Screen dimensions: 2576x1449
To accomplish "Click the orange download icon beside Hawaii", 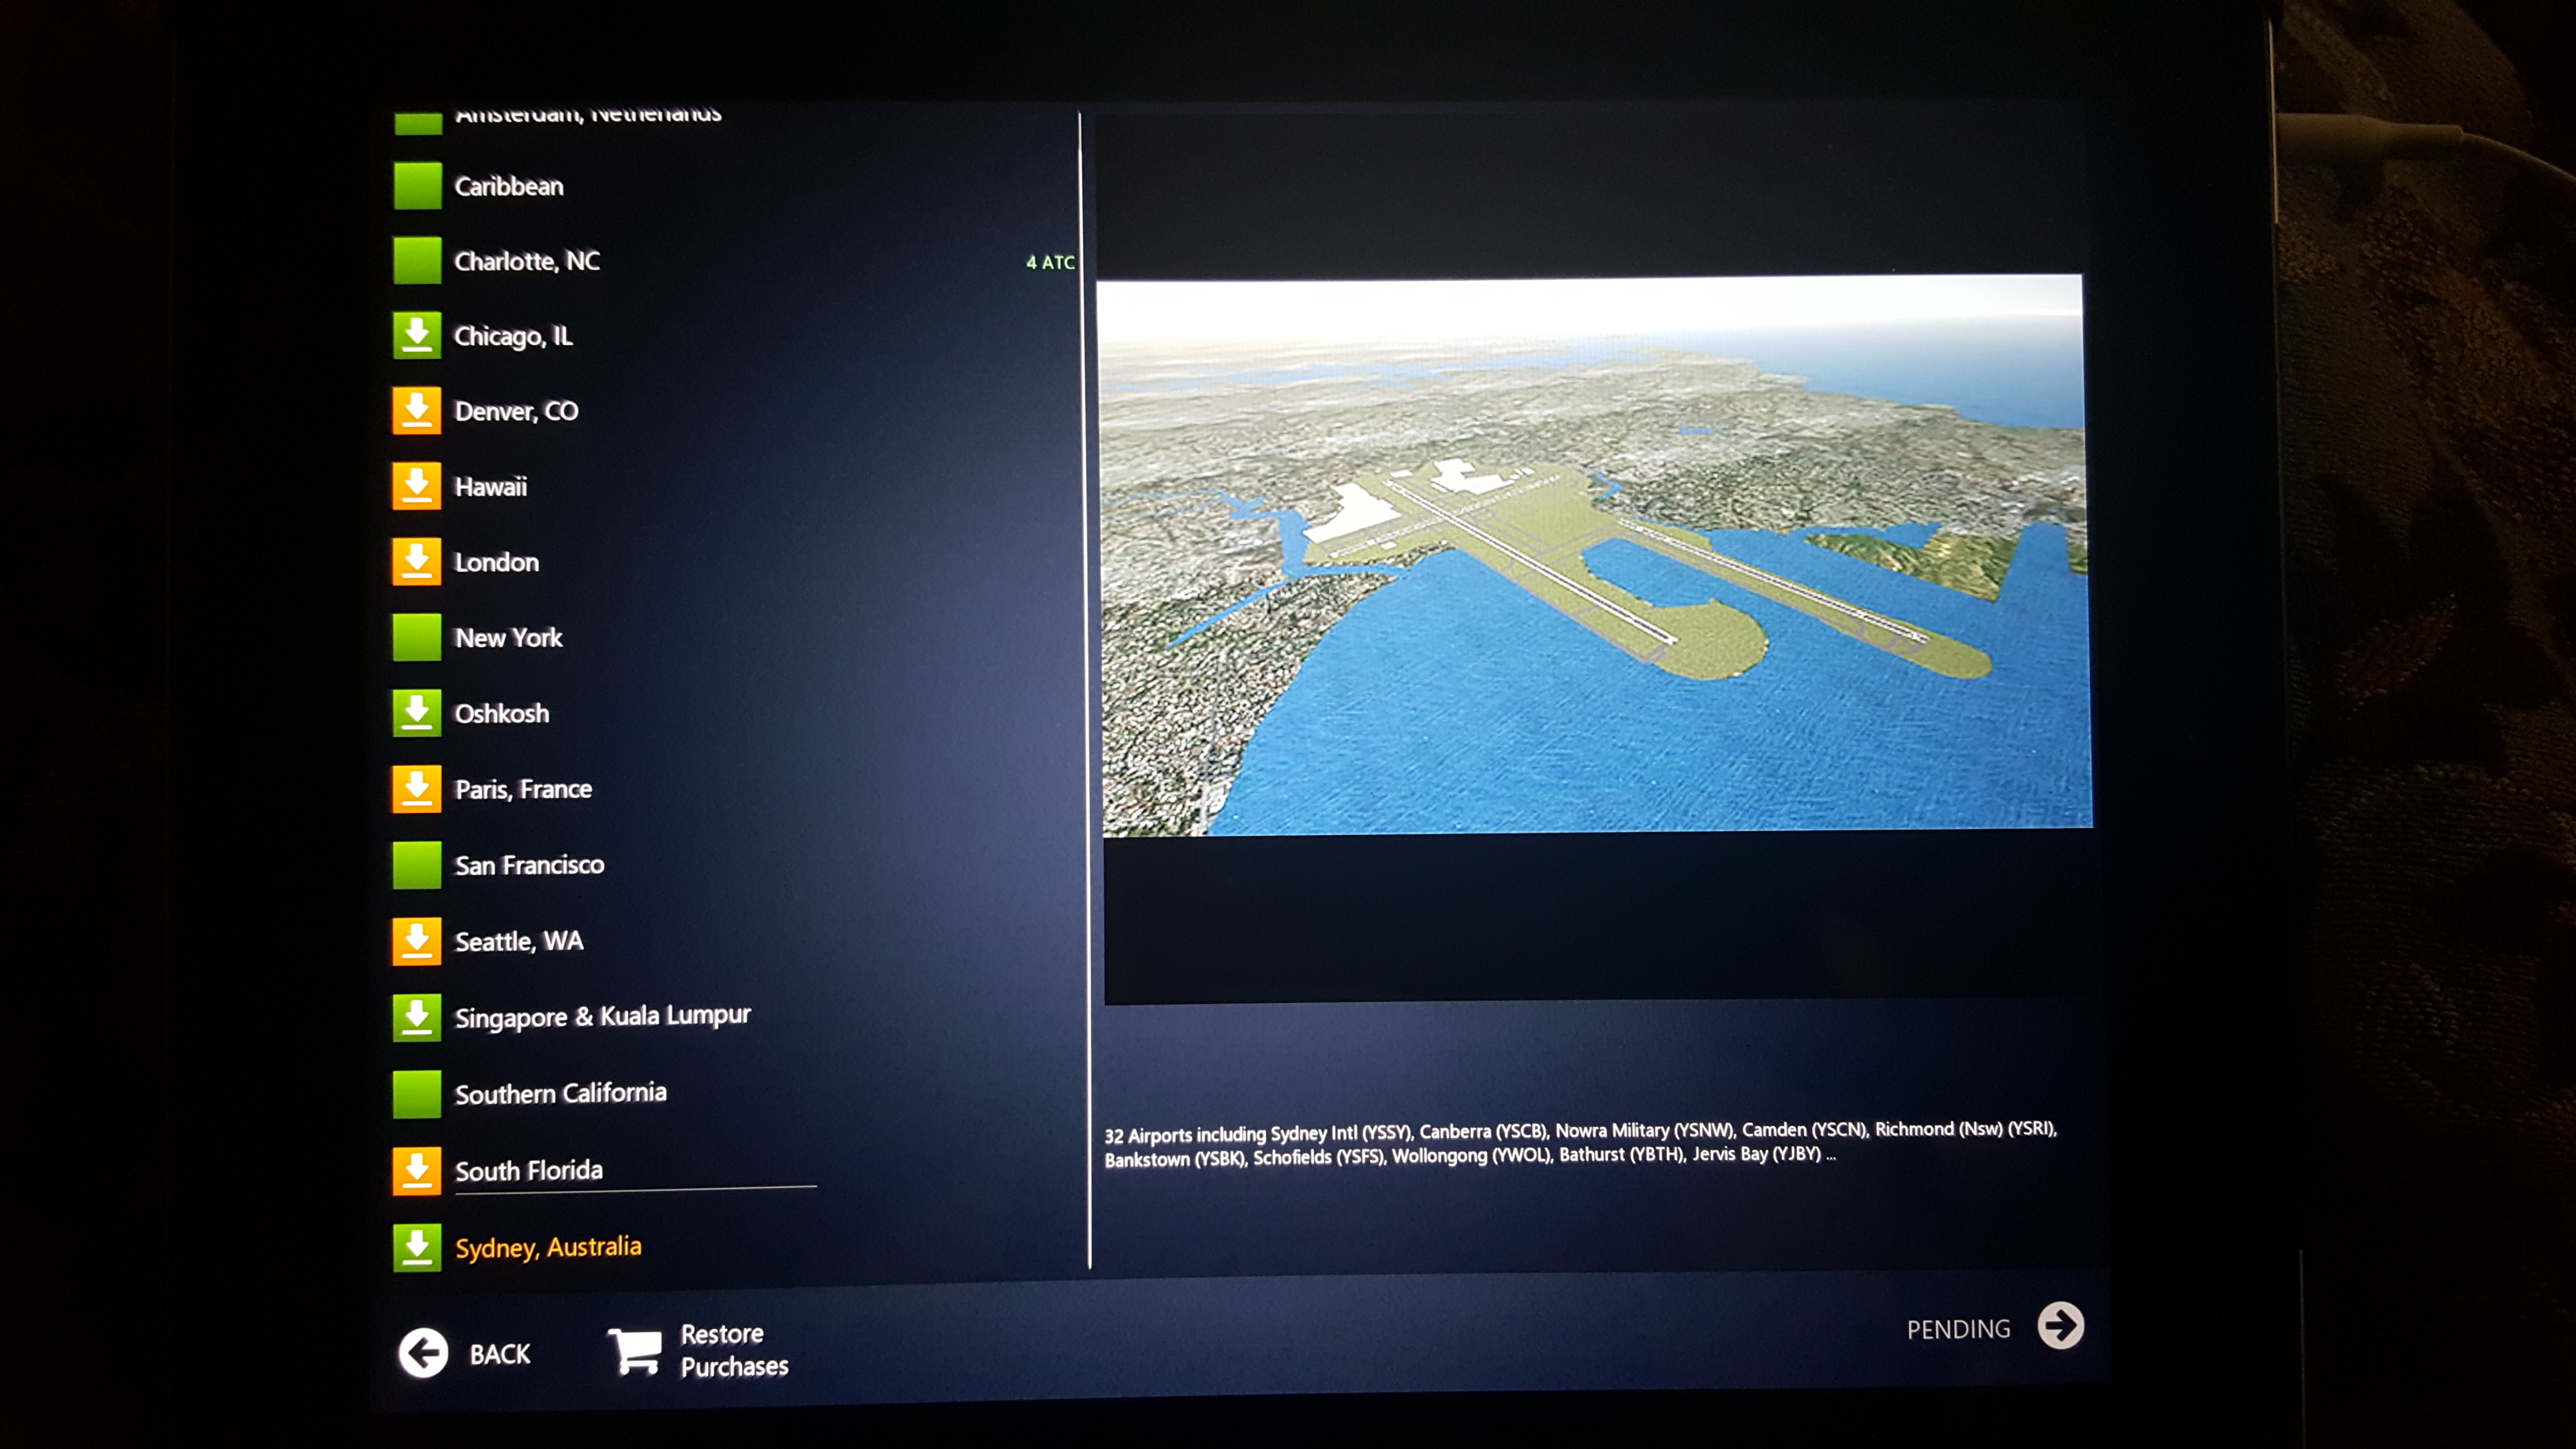I will pos(417,486).
